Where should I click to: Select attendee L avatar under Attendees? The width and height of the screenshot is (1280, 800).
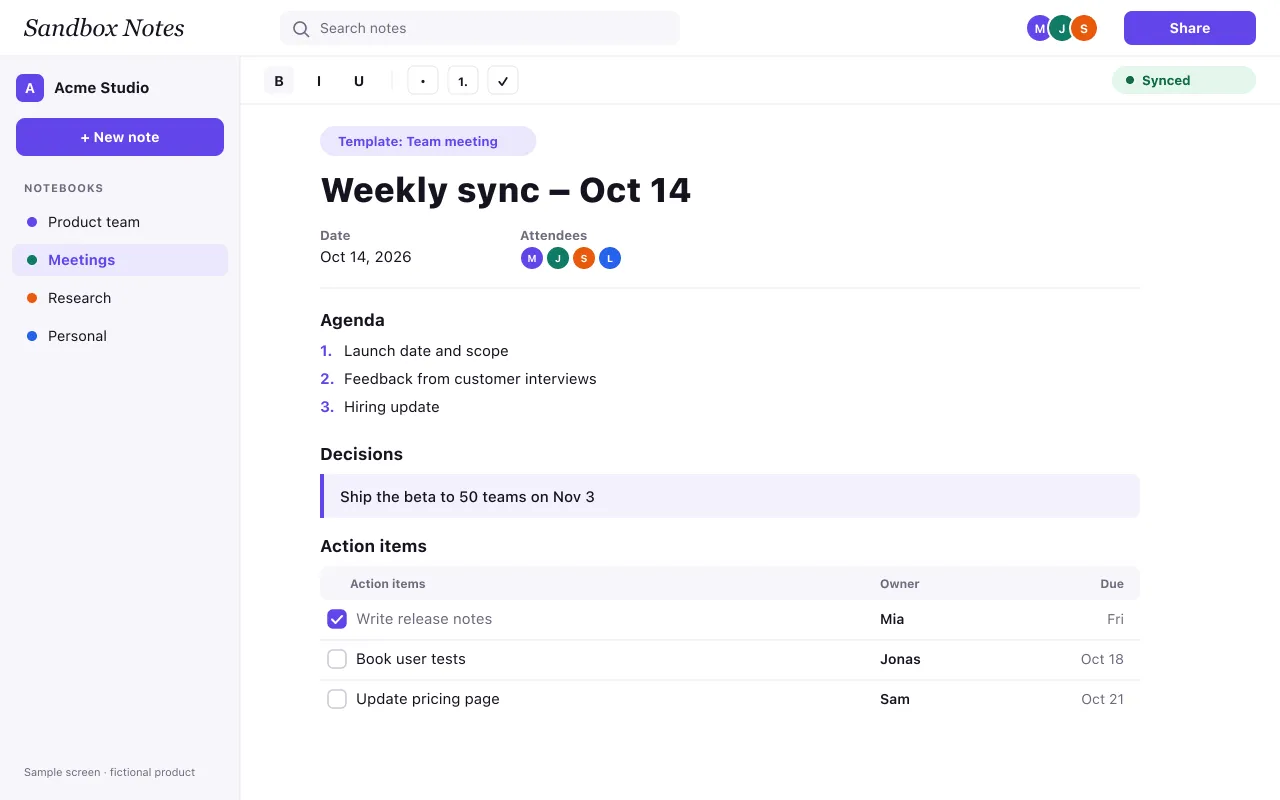coord(610,258)
